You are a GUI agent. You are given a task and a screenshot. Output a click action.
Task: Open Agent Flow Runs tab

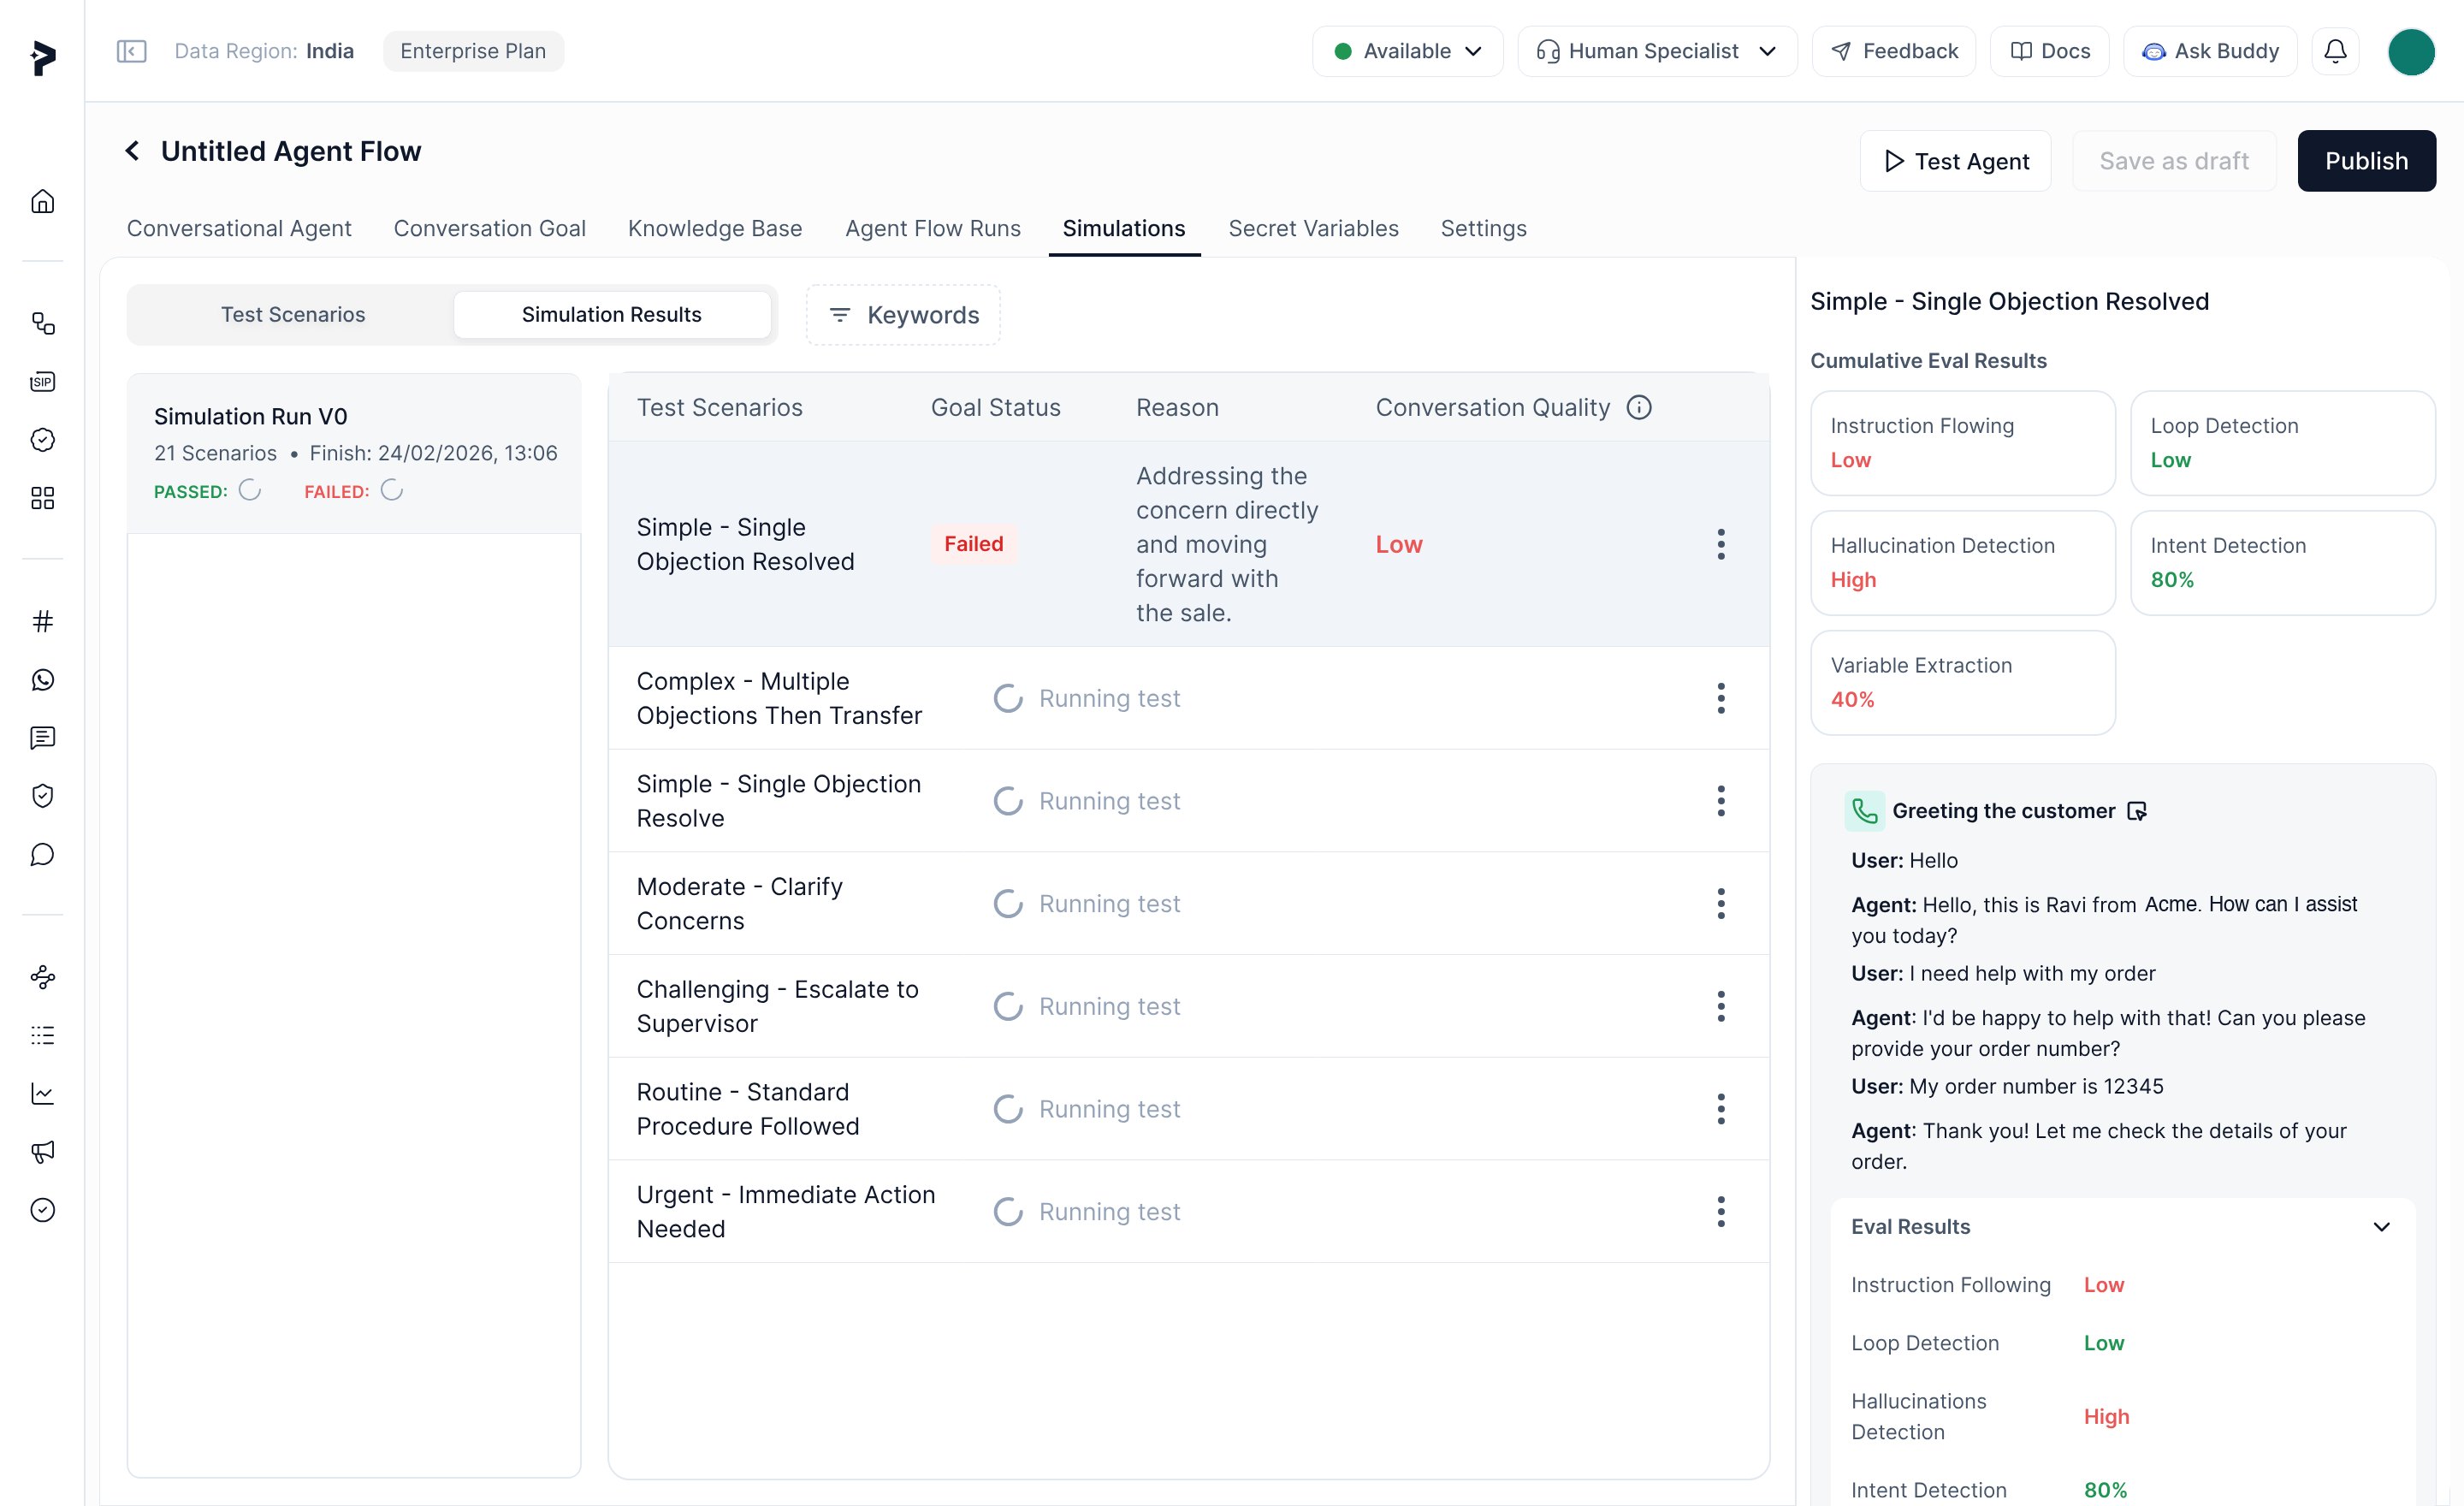932,228
